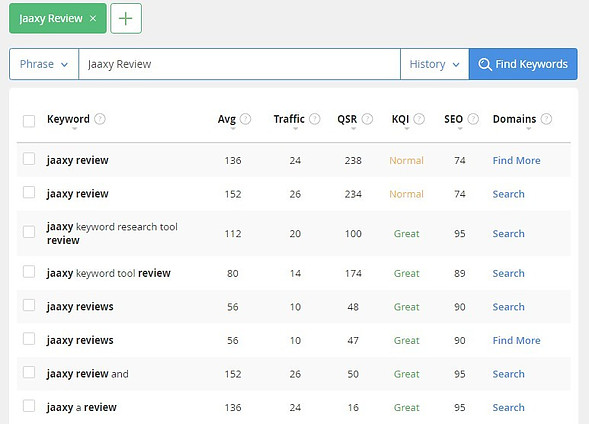The width and height of the screenshot is (589, 424).
Task: Open the Avg column help icon
Action: [245, 119]
